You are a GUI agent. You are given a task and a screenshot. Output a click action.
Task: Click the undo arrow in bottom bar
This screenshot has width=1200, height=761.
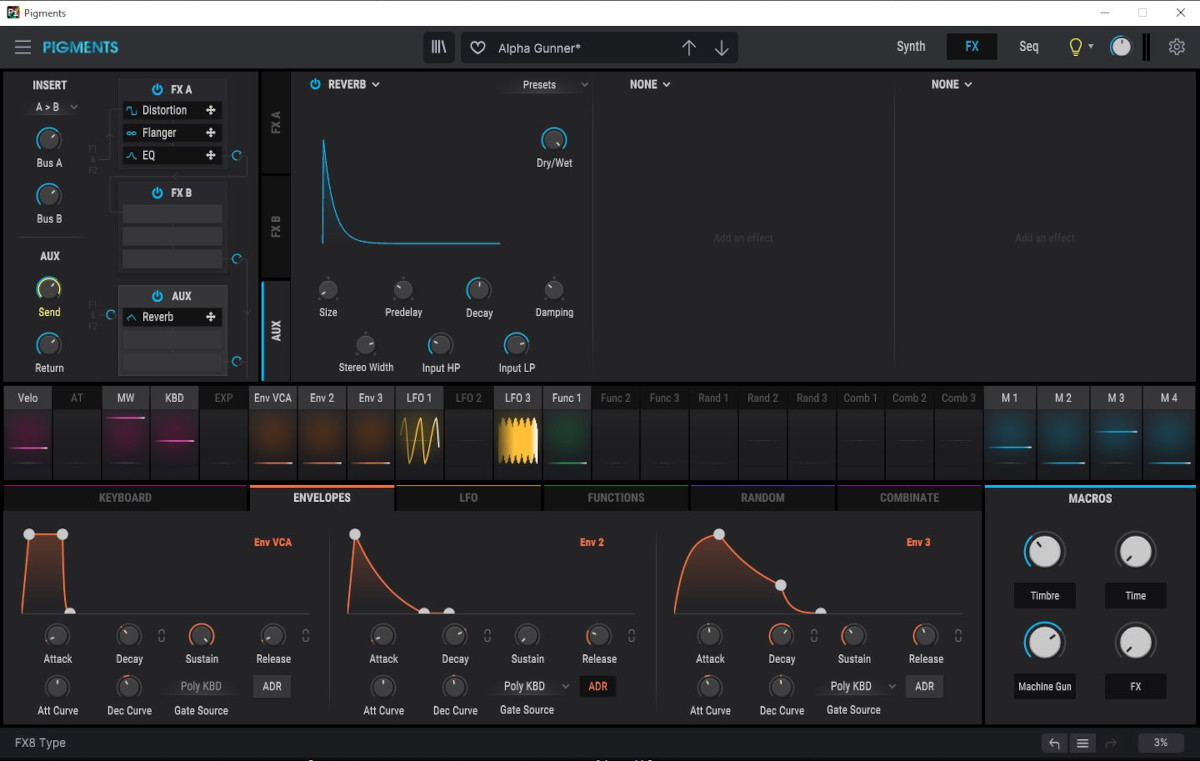[x=1054, y=743]
